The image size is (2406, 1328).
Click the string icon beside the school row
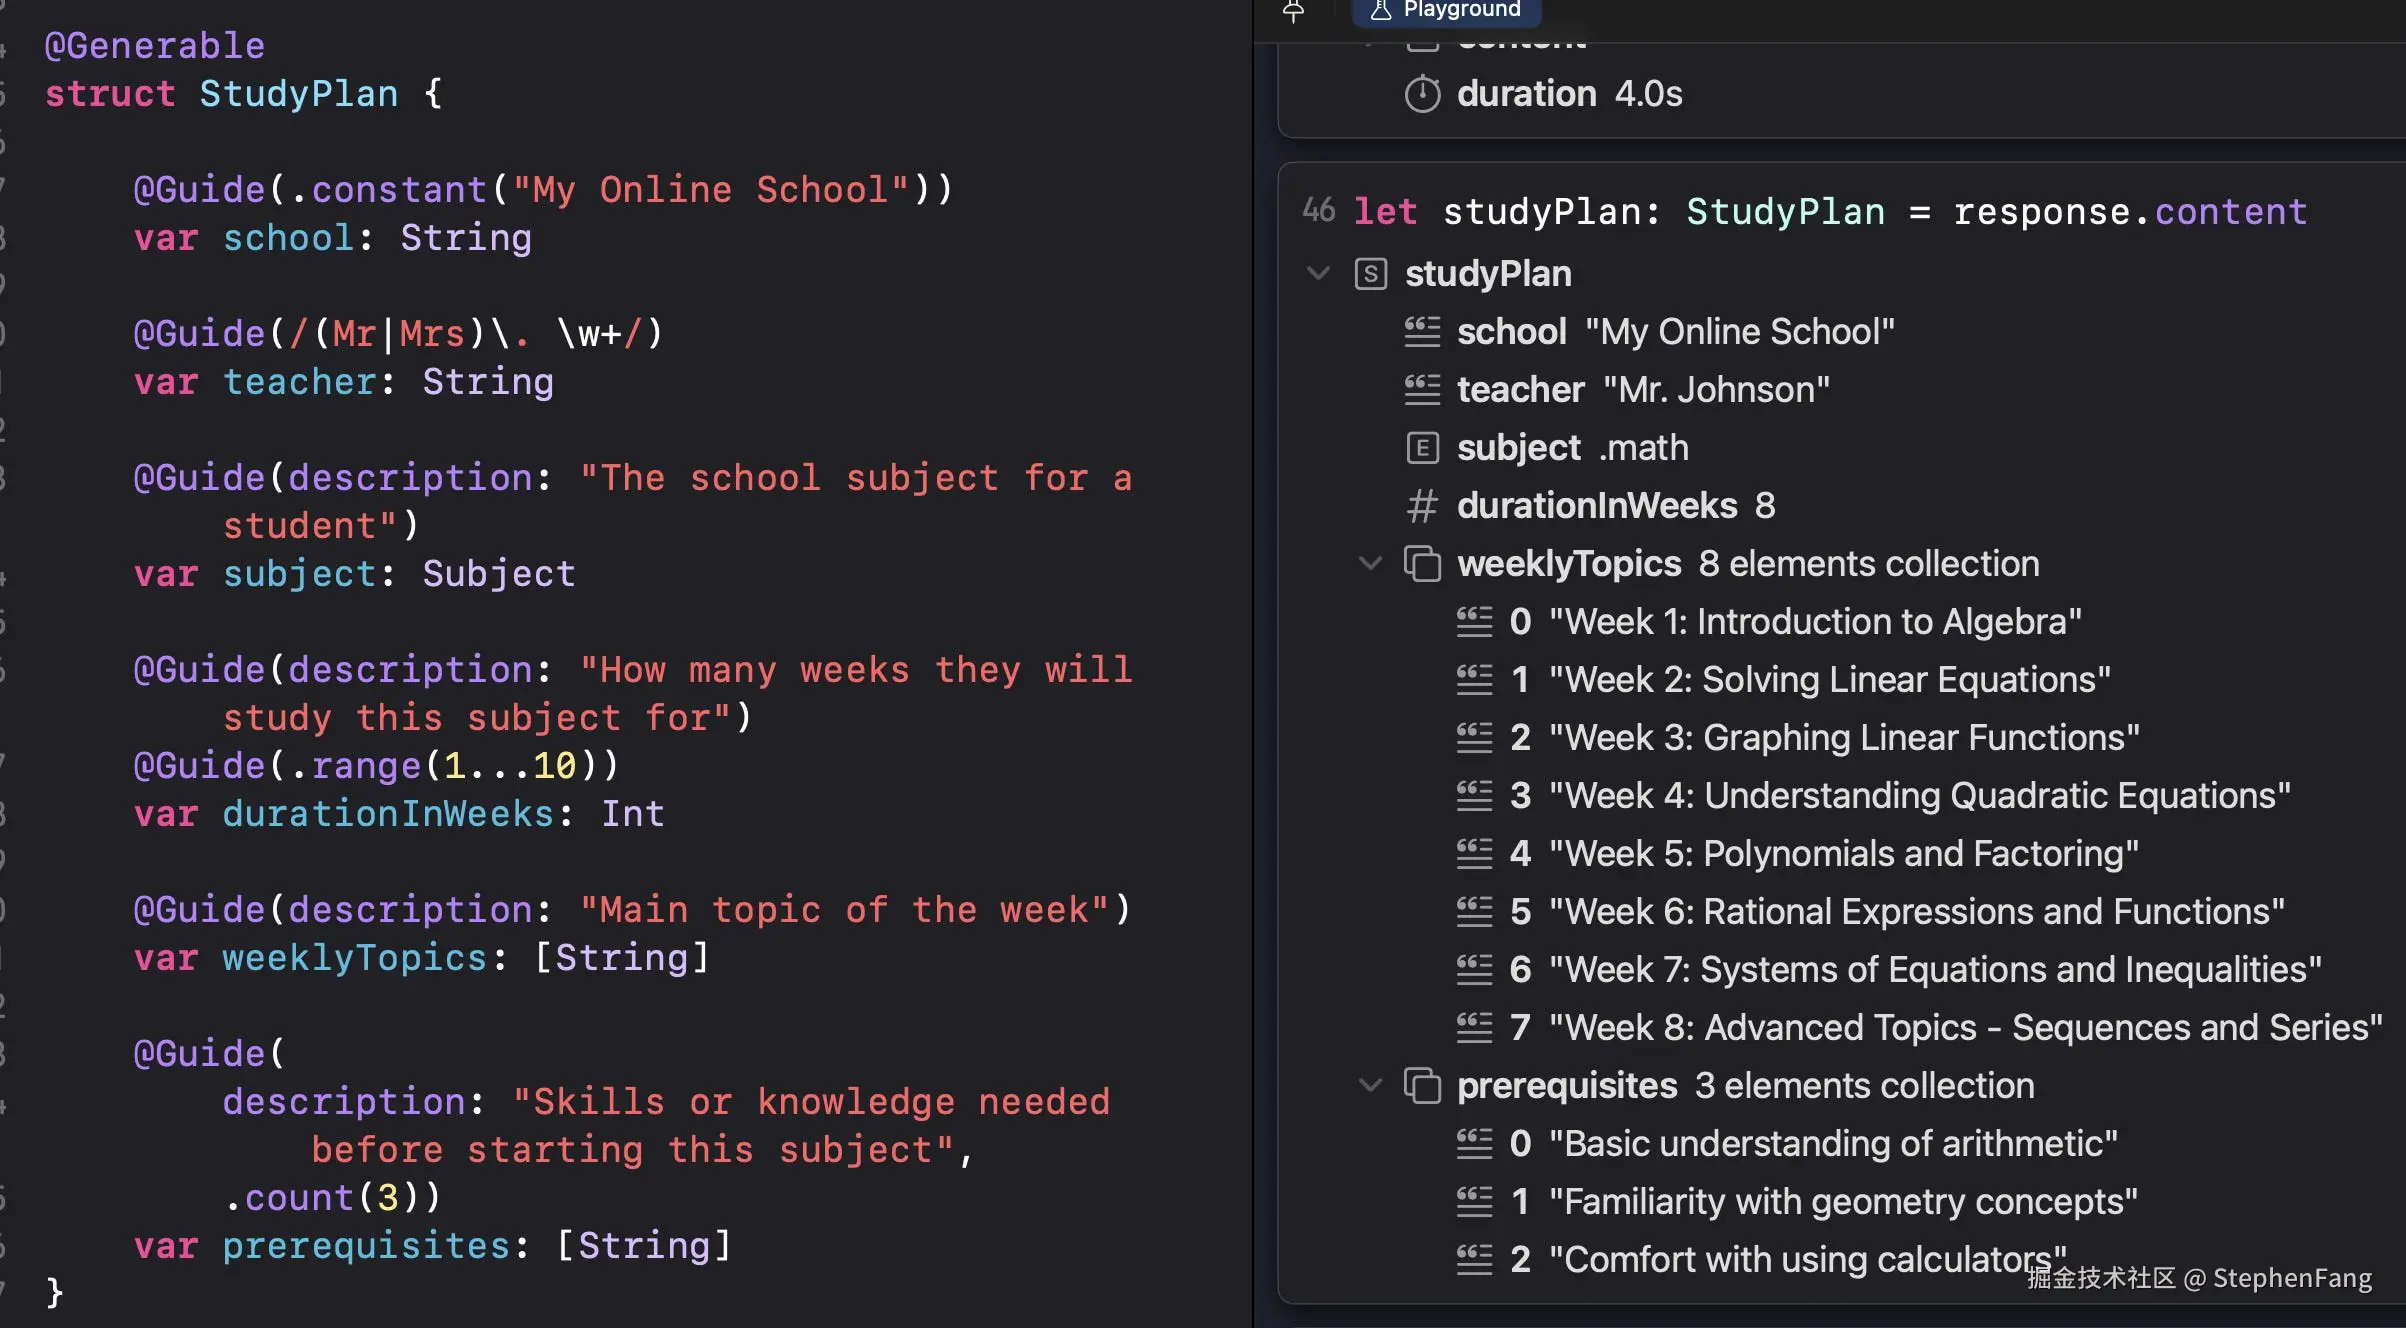coord(1422,332)
